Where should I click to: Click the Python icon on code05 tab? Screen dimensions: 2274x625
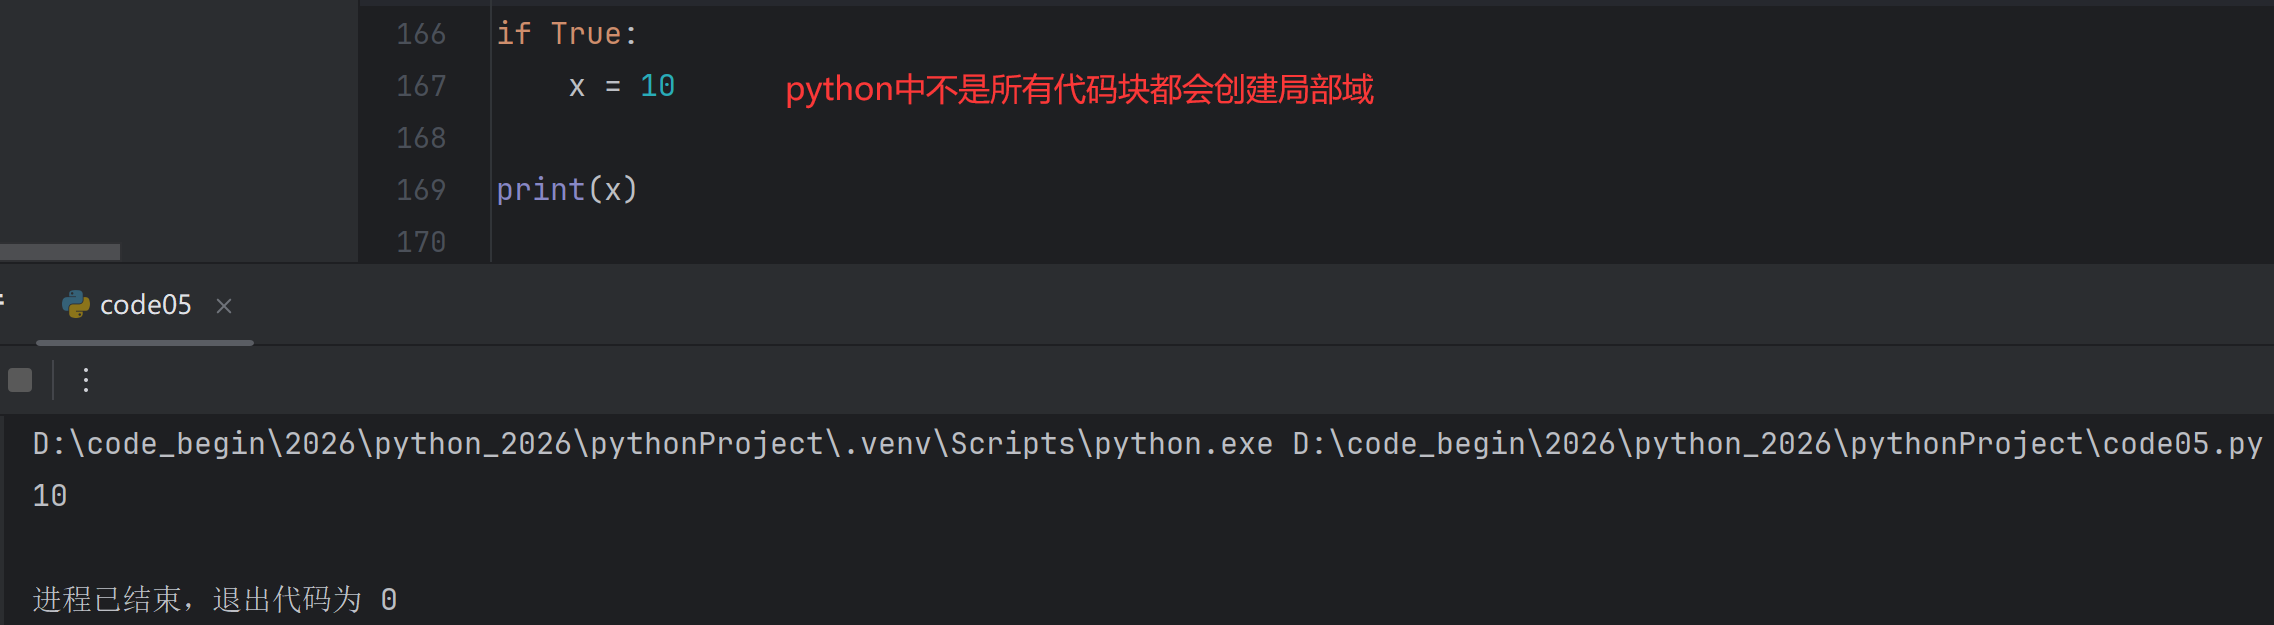(x=76, y=305)
